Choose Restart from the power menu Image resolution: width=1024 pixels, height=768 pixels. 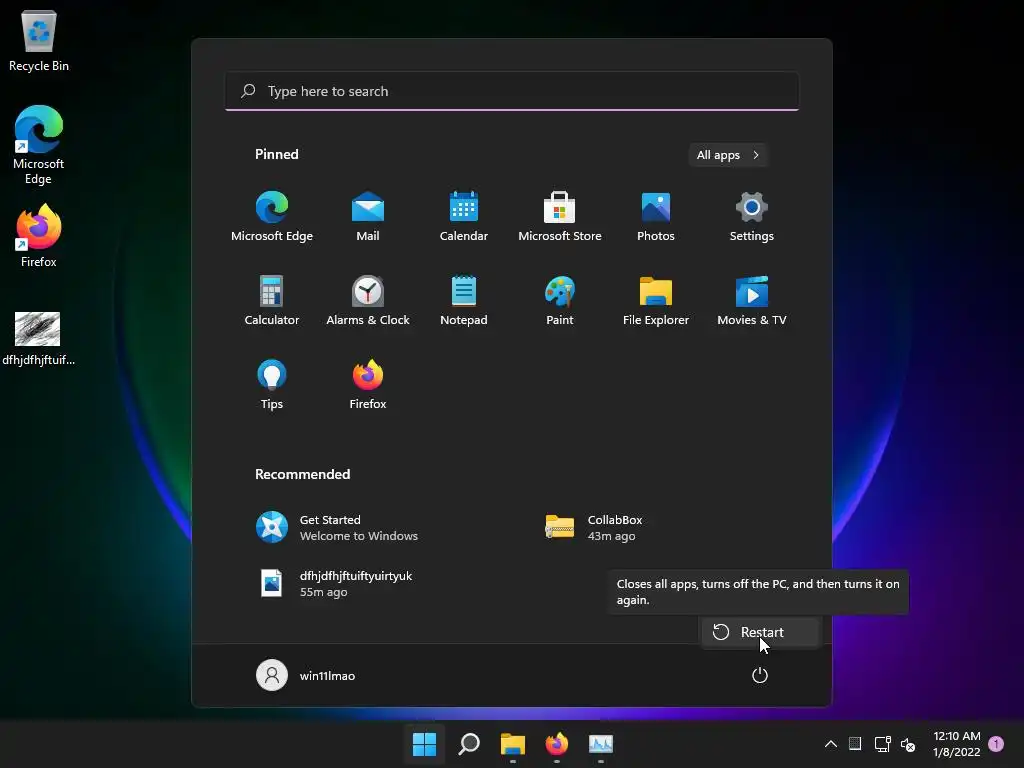760,632
